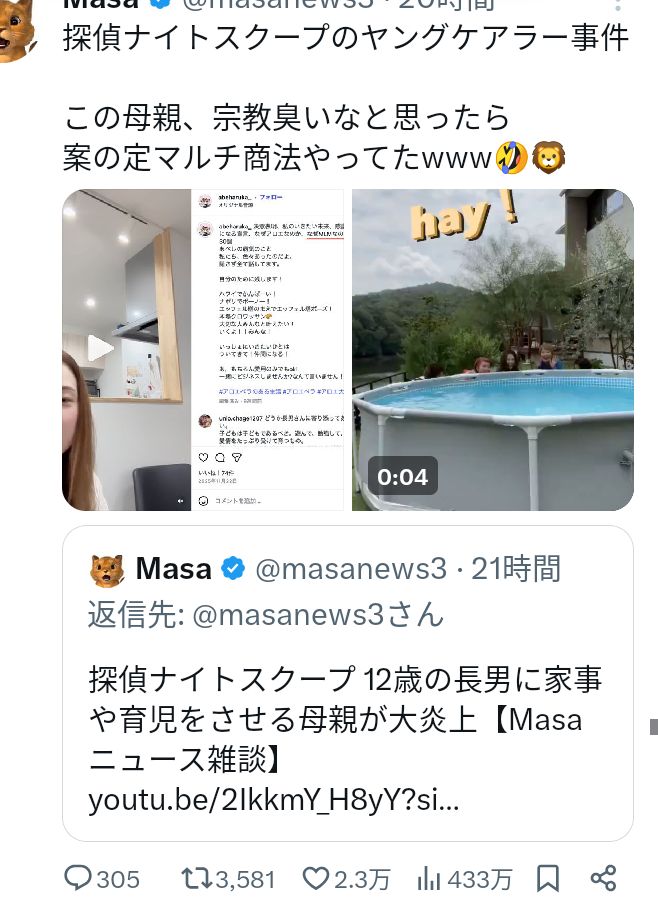The height and width of the screenshot is (907, 658).
Task: Tap the 返信先 @masanews3さん mention
Action: pyautogui.click(x=266, y=614)
